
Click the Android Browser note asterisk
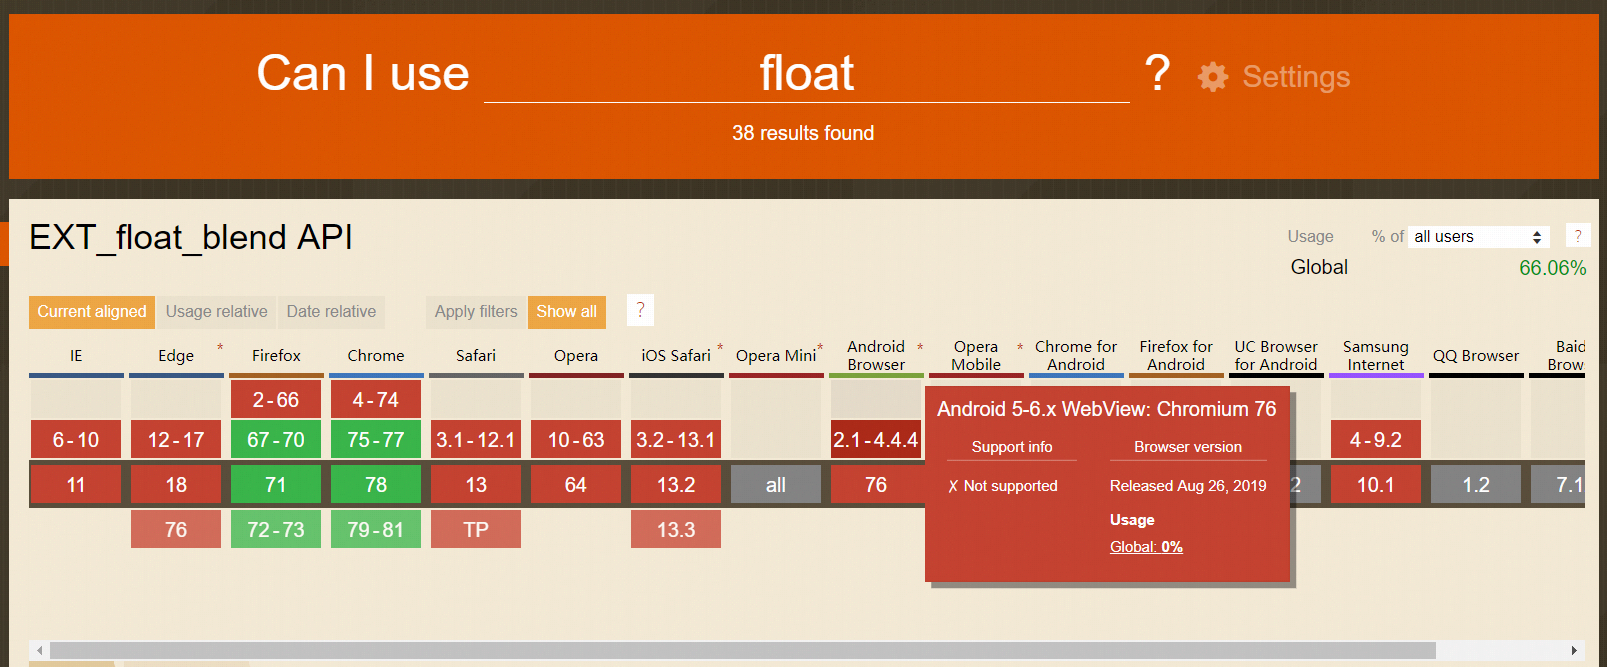tap(920, 348)
